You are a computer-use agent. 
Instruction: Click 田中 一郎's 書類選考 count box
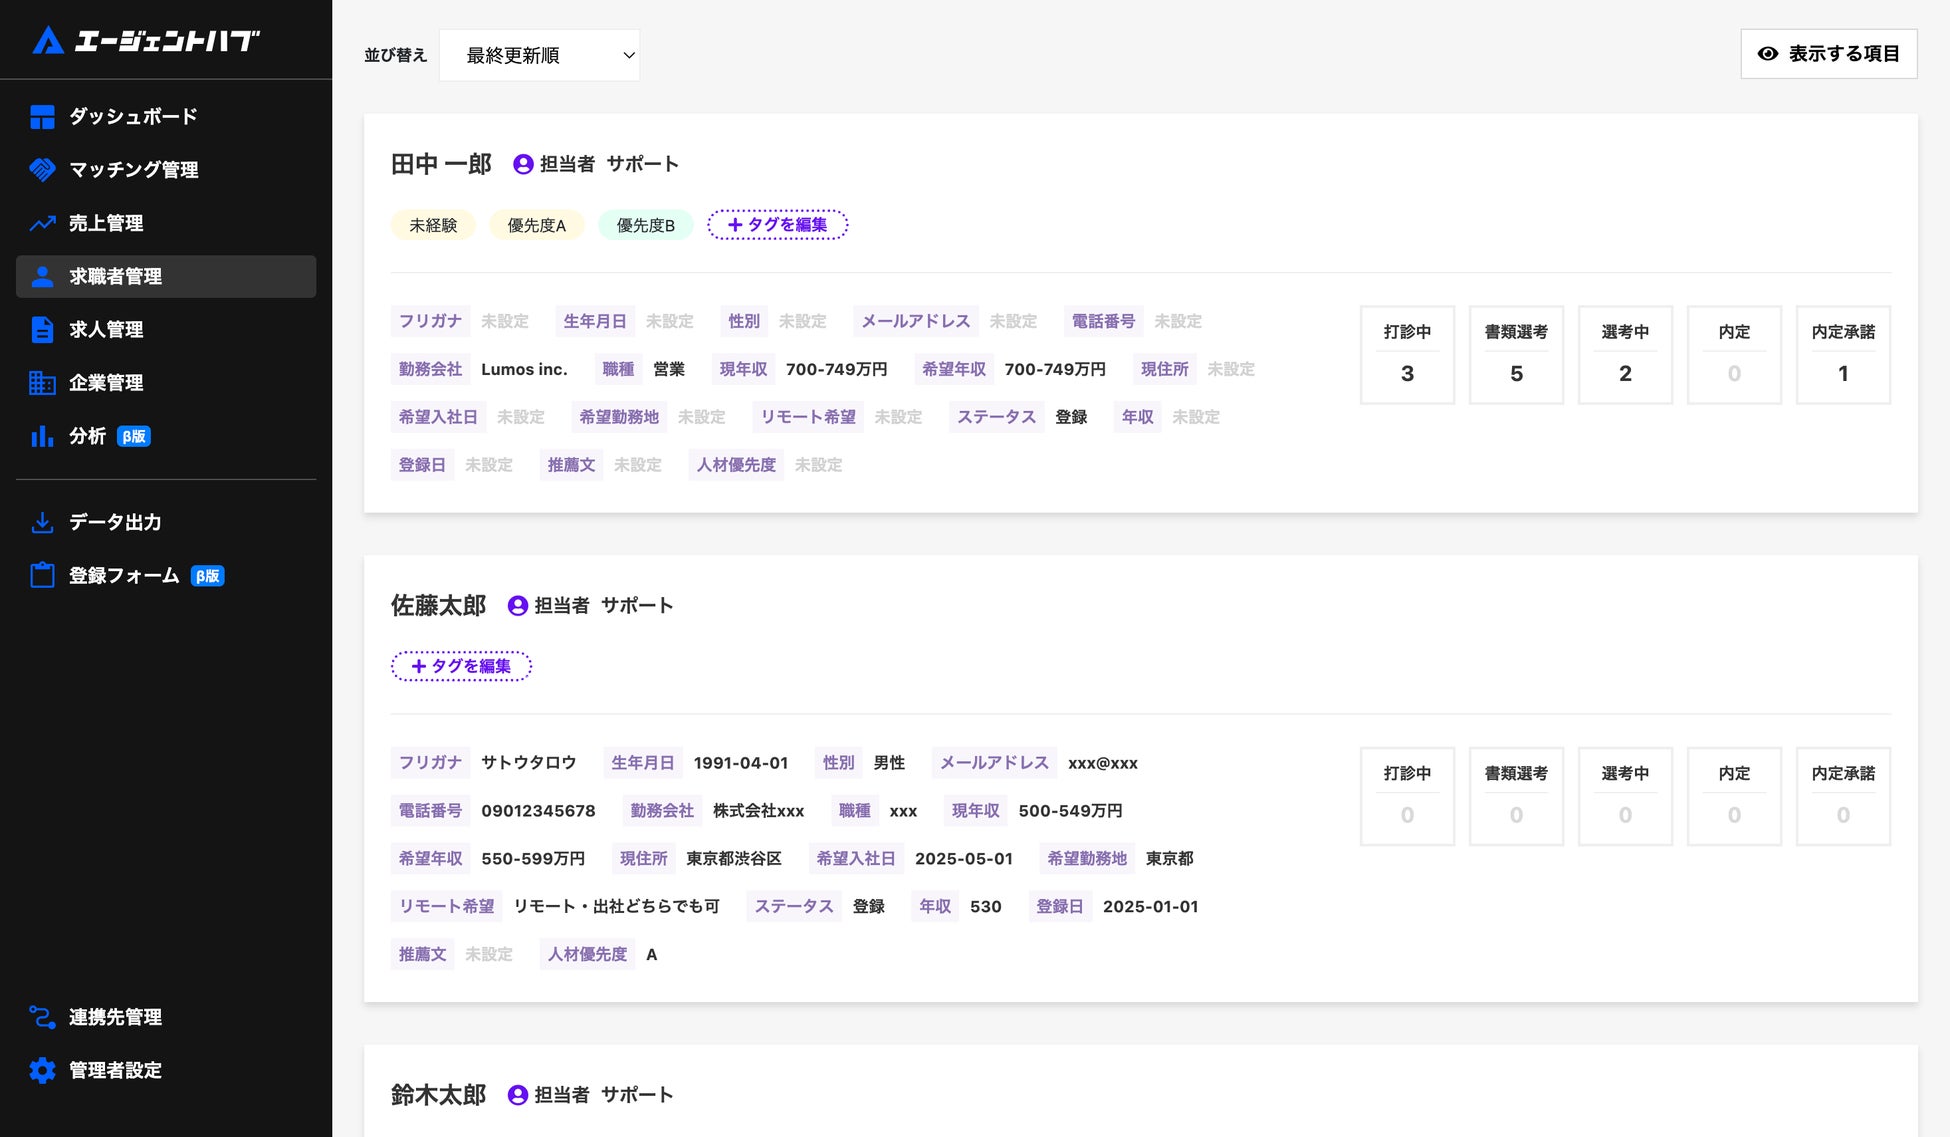1515,355
